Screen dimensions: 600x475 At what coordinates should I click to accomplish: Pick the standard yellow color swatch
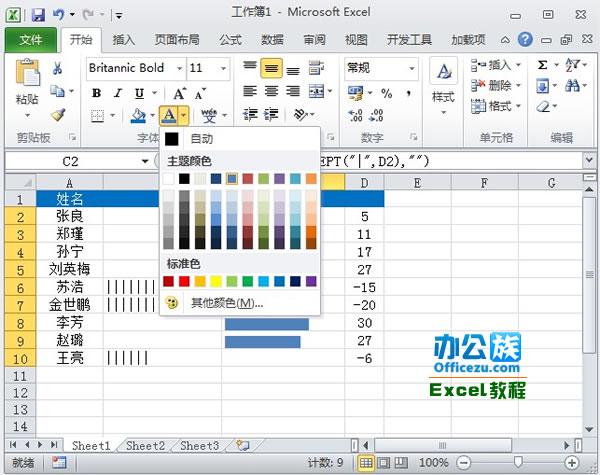coord(216,282)
